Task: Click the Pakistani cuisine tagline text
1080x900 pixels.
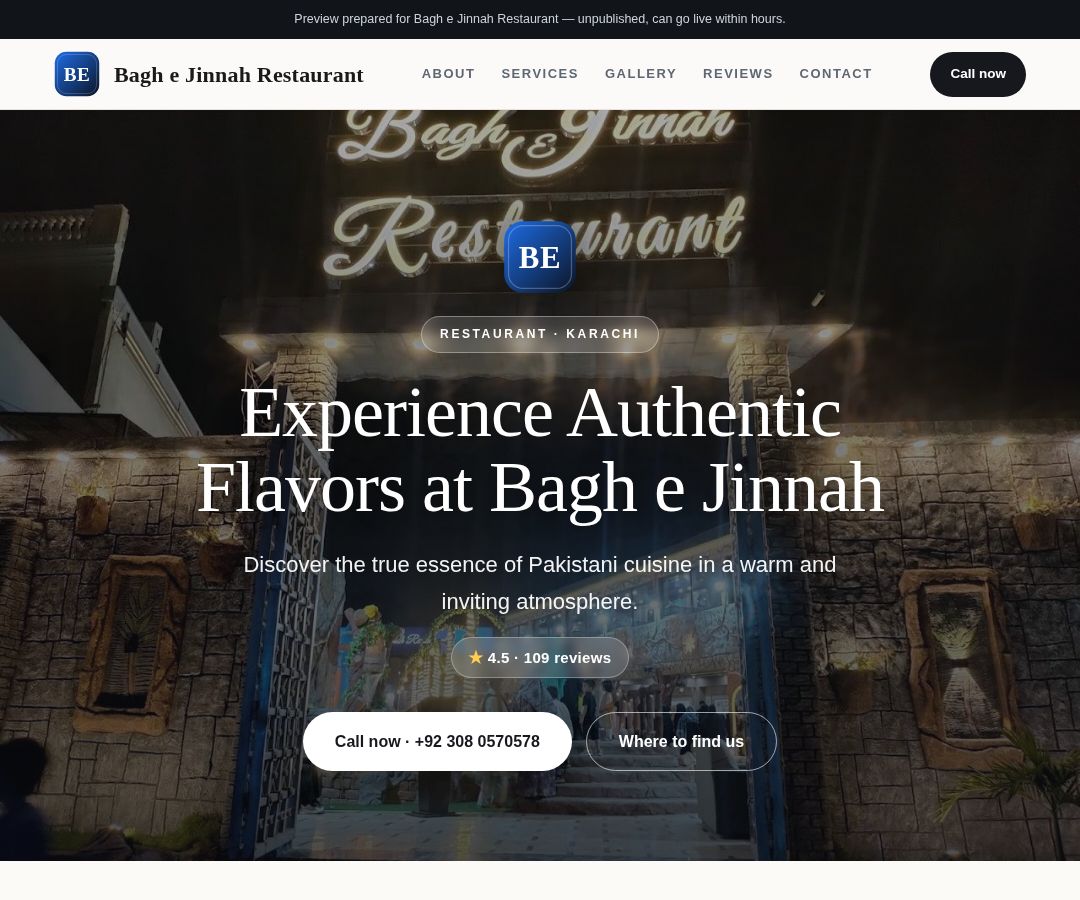Action: [x=539, y=583]
